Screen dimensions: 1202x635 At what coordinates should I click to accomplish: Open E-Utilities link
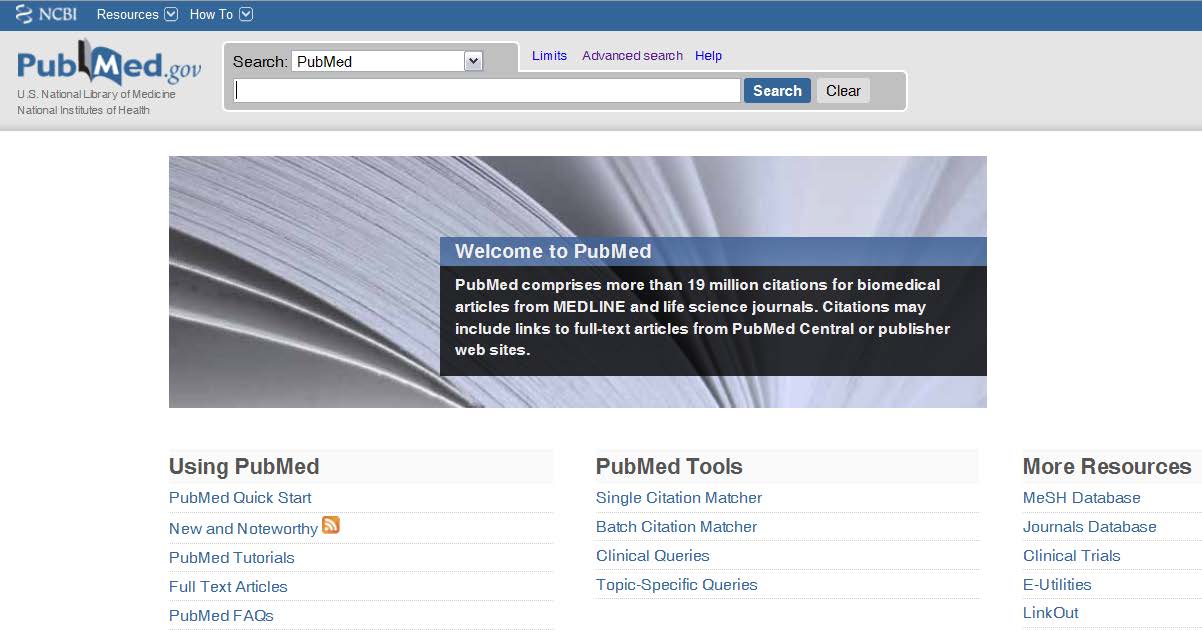(1057, 584)
